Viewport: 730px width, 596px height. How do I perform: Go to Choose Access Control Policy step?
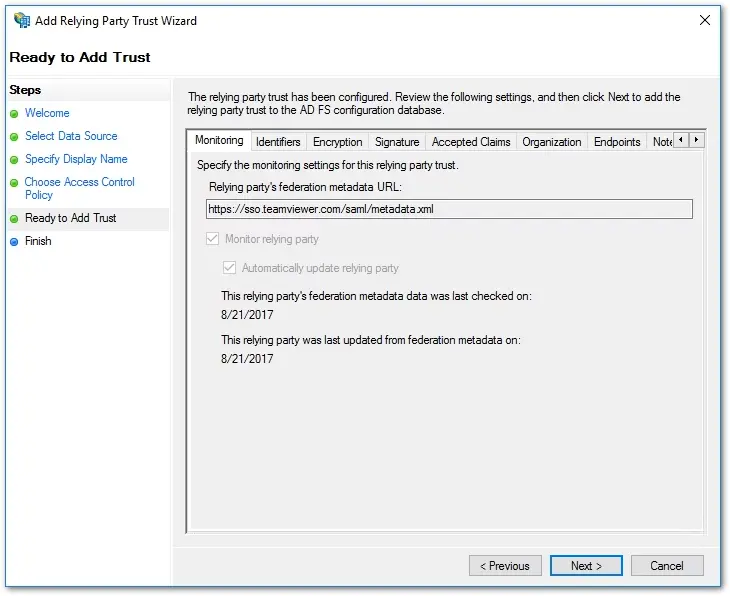point(80,189)
